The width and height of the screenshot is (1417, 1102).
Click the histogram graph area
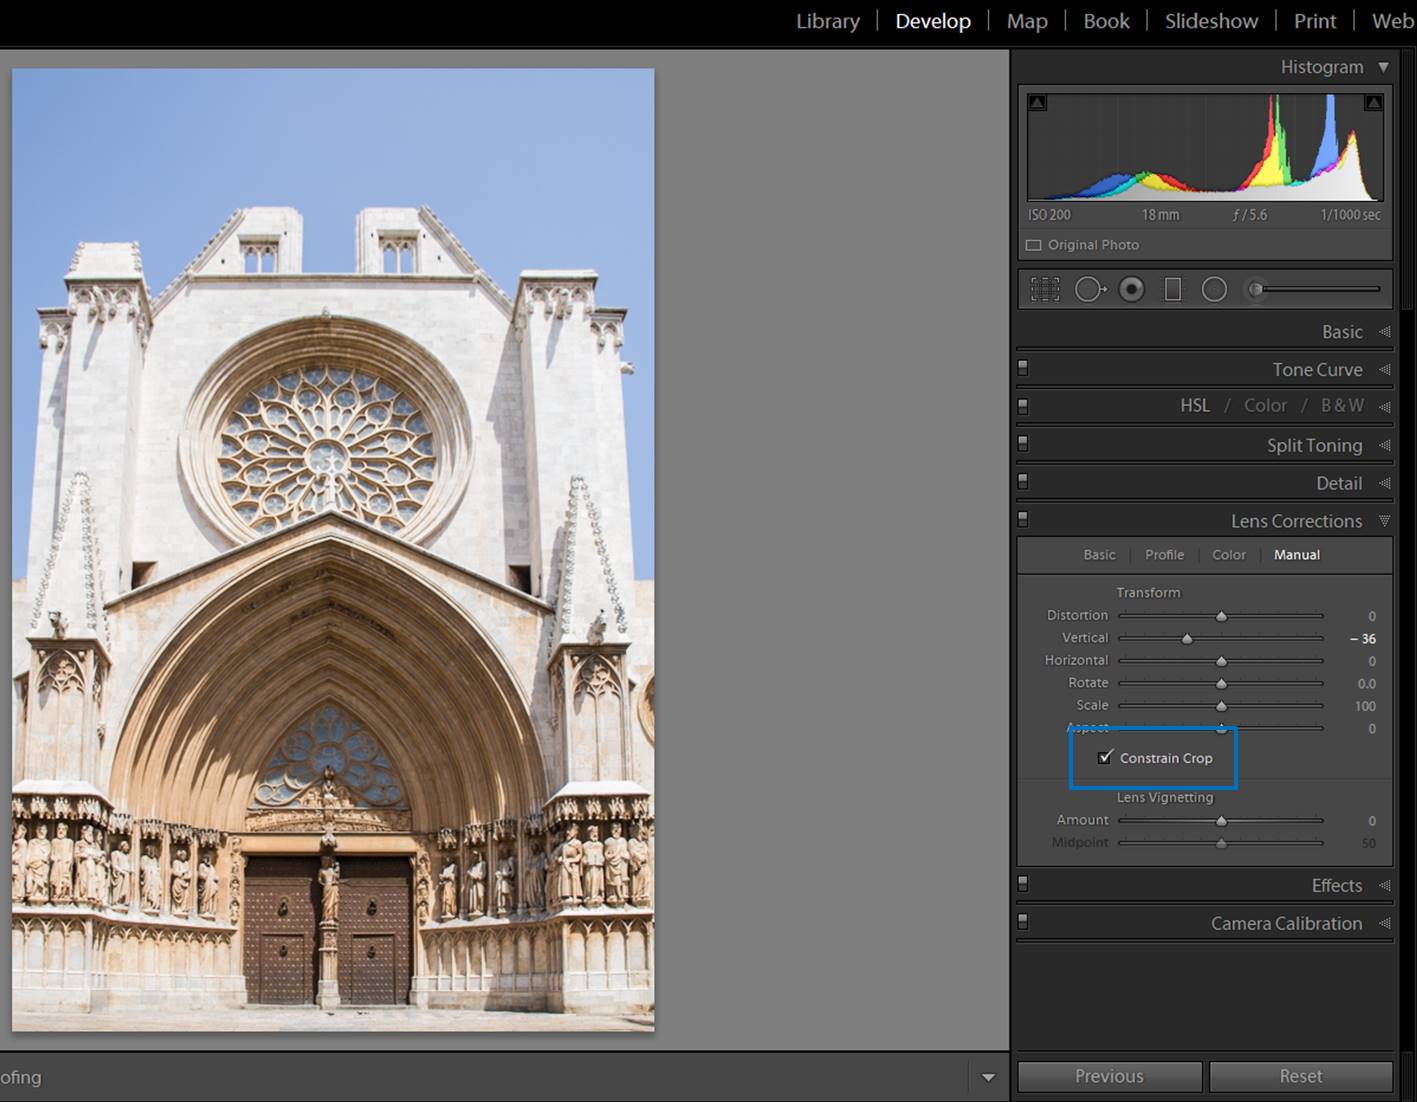[x=1205, y=148]
